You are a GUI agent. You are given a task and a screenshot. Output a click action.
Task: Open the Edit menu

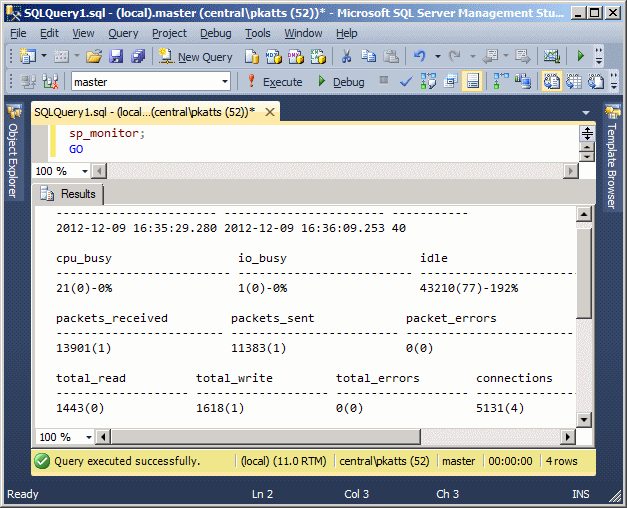click(50, 33)
